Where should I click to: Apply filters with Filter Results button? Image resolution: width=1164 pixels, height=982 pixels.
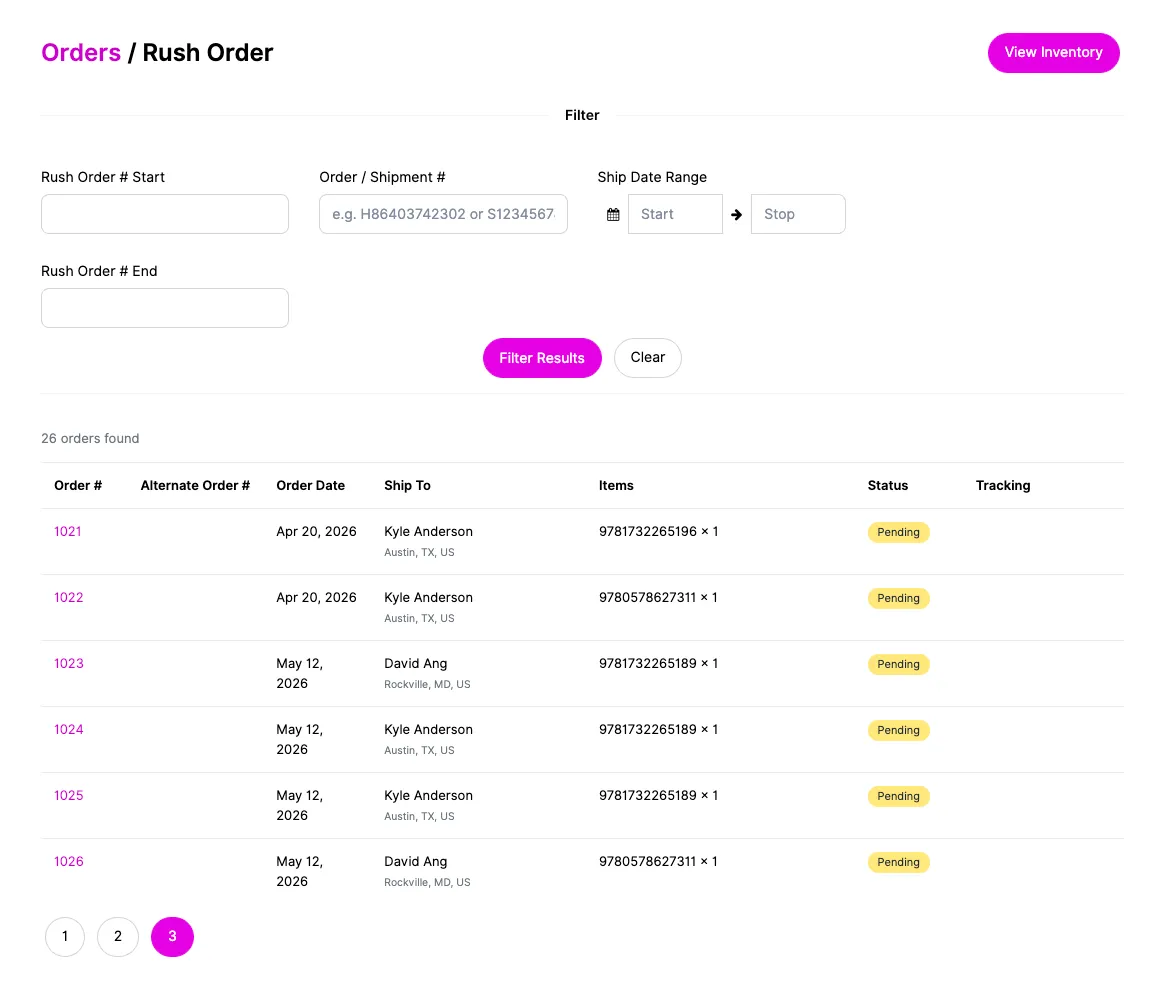click(x=542, y=358)
